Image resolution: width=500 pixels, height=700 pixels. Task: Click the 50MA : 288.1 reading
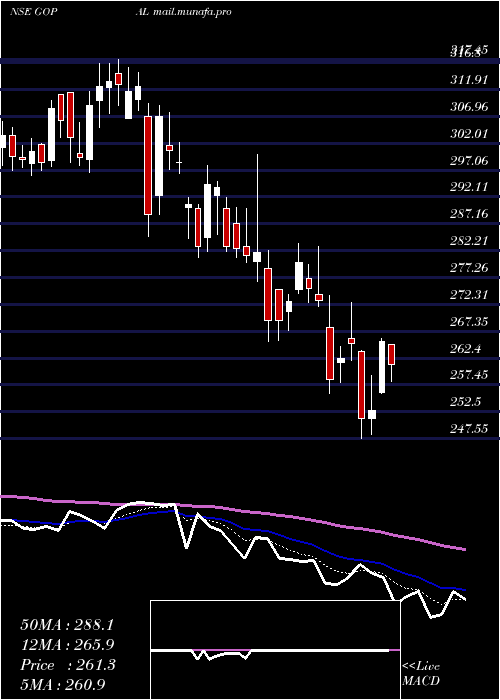(67, 625)
